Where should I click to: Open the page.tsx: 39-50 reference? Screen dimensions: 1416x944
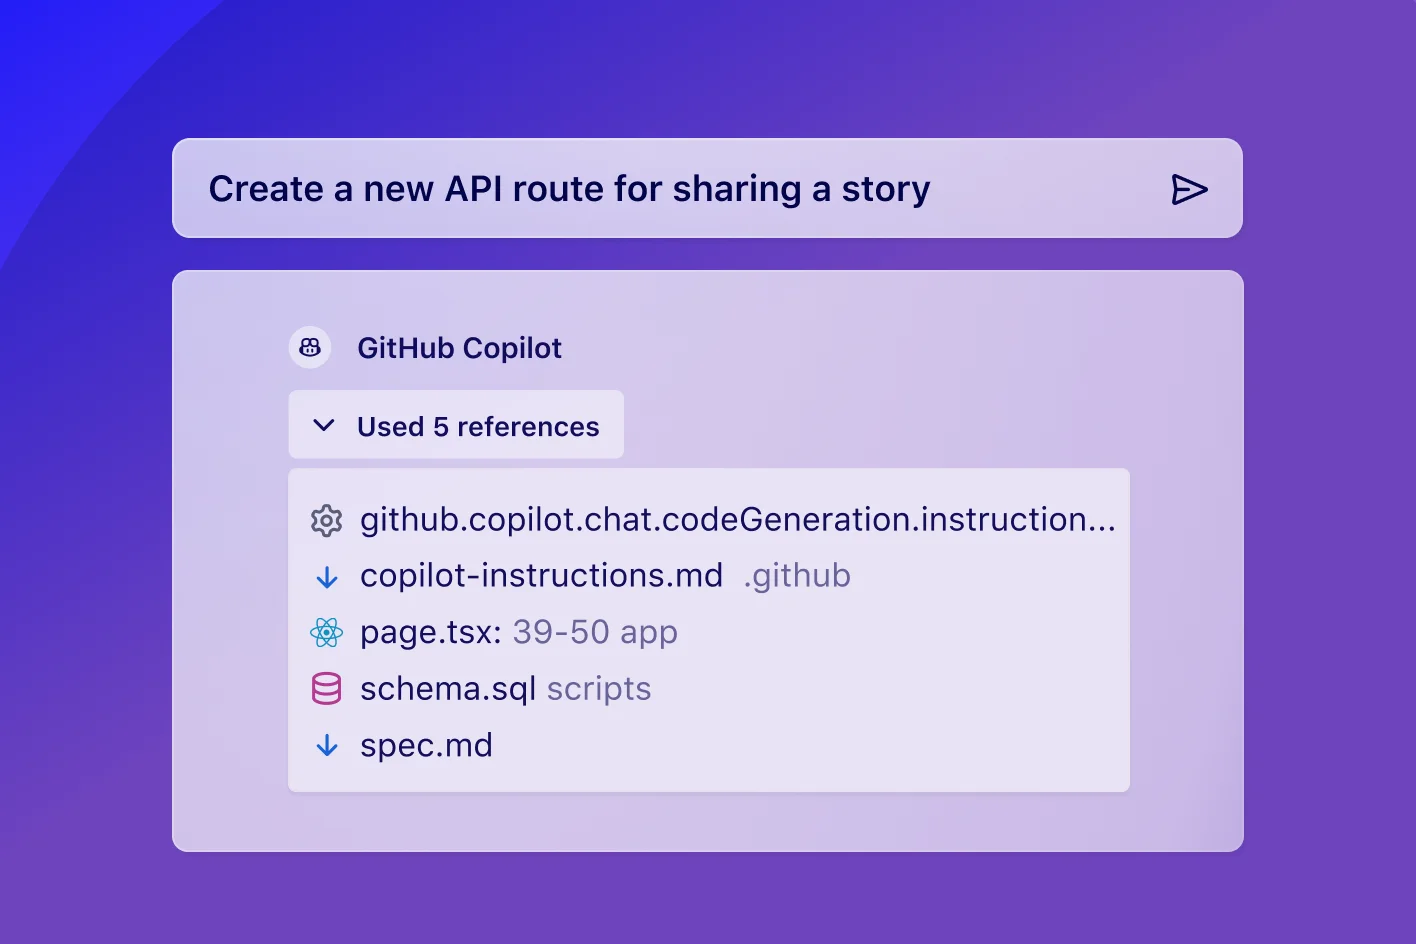[x=519, y=632]
